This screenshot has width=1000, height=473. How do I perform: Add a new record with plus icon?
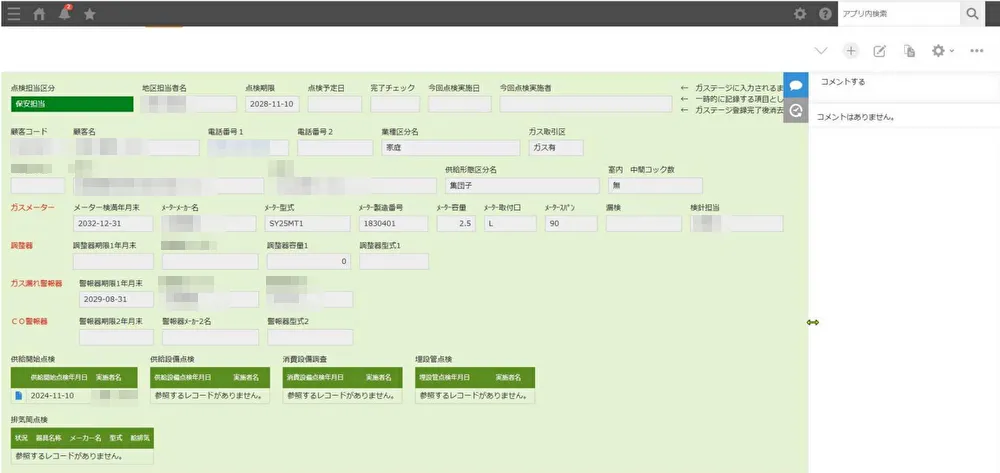point(851,51)
